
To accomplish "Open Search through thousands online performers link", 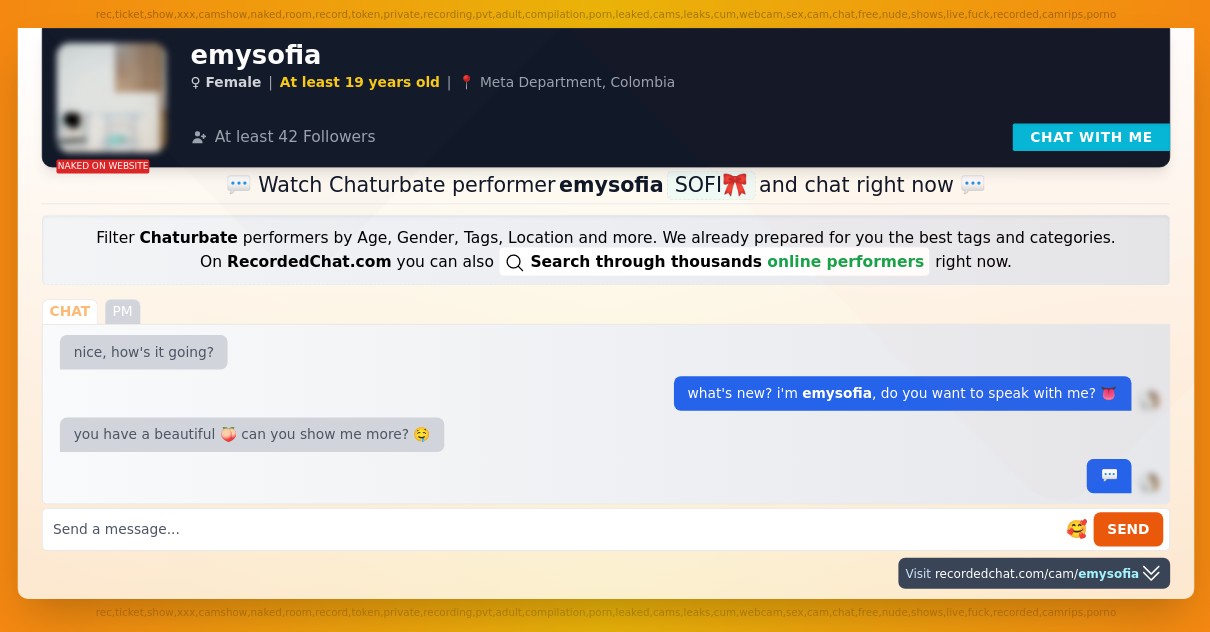I will pyautogui.click(x=714, y=262).
